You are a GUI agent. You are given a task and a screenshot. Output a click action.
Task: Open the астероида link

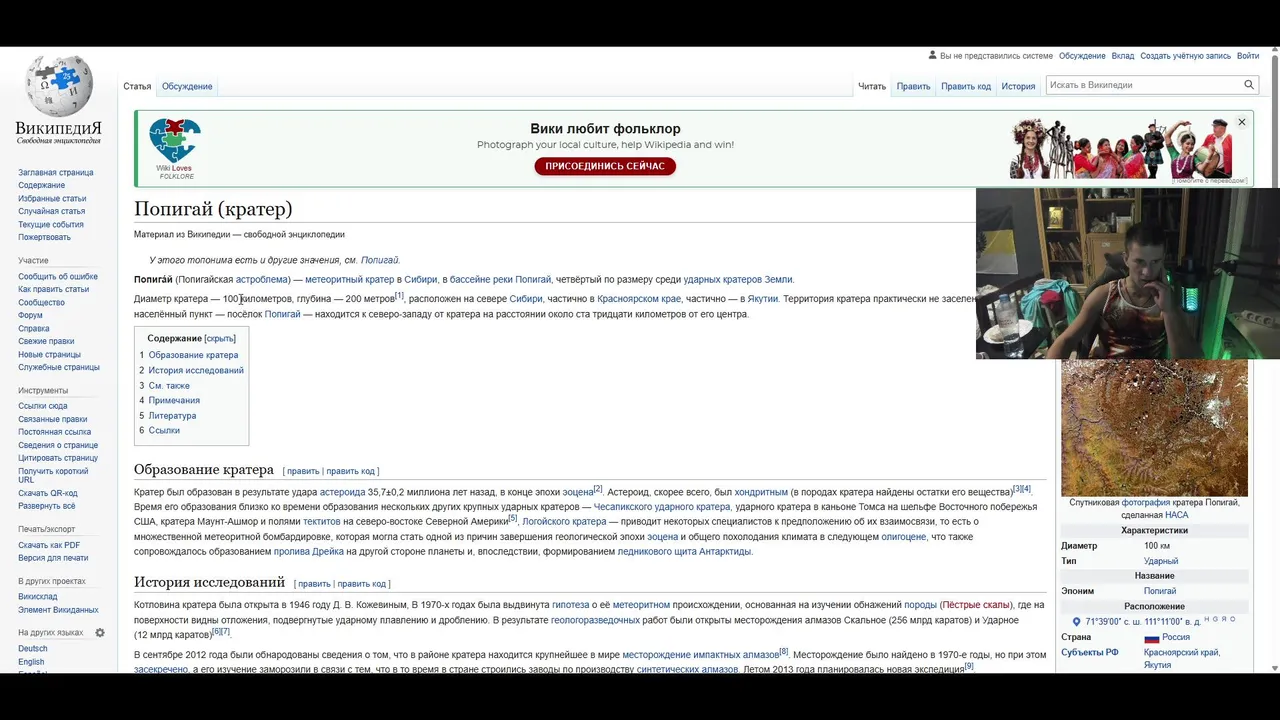point(342,492)
